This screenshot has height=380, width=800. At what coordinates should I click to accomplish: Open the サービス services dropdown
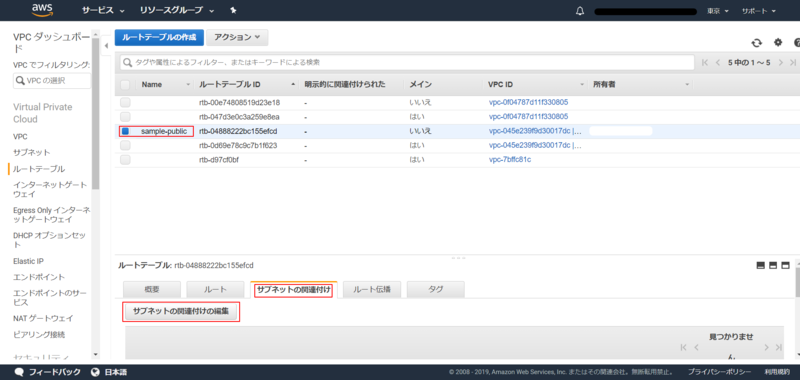point(103,10)
